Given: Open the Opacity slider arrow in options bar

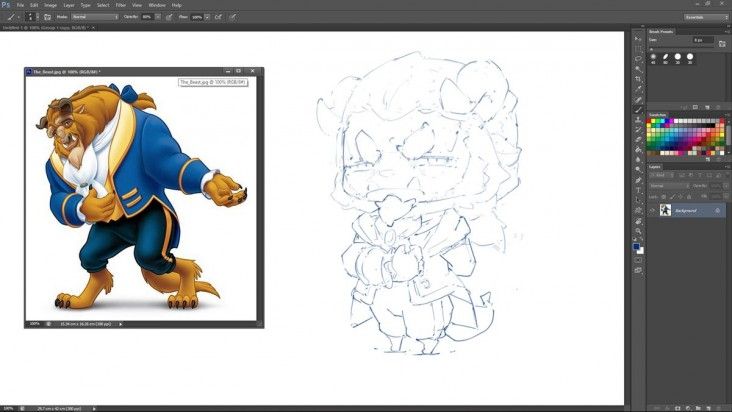Looking at the screenshot, I should click(158, 17).
